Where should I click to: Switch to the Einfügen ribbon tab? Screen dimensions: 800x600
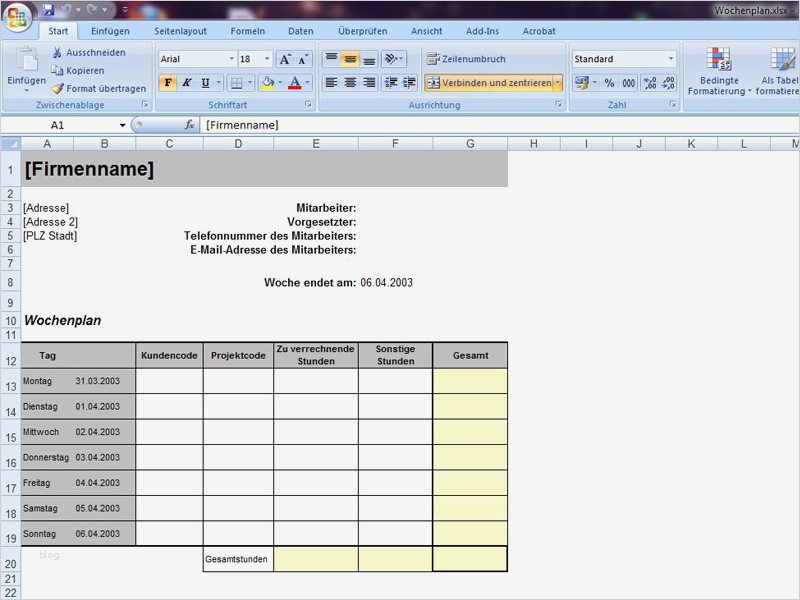tap(110, 31)
